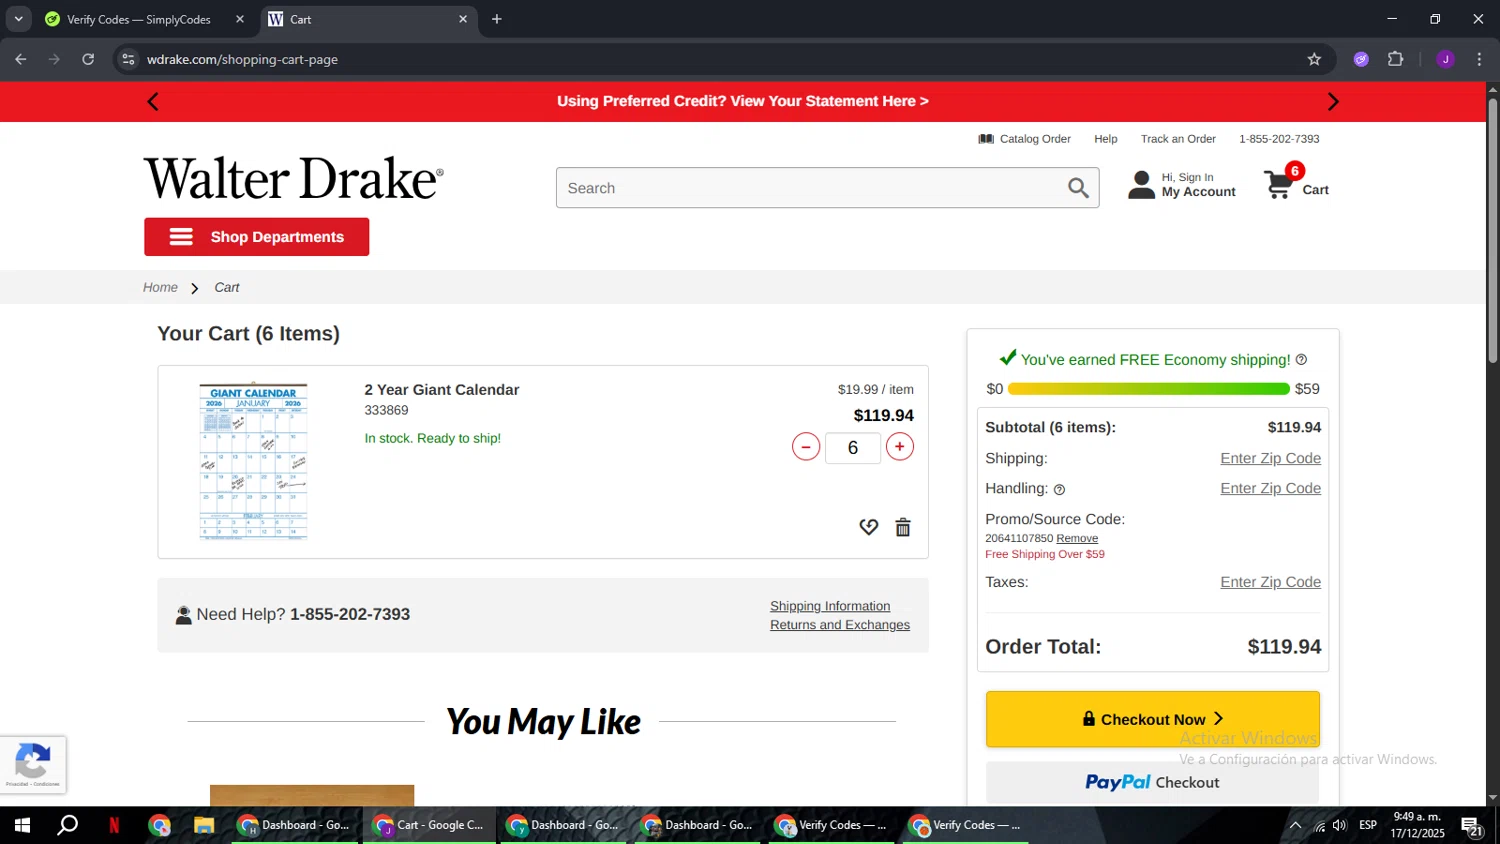This screenshot has height=844, width=1500.
Task: Open the free shipping info question icon
Action: (1301, 360)
